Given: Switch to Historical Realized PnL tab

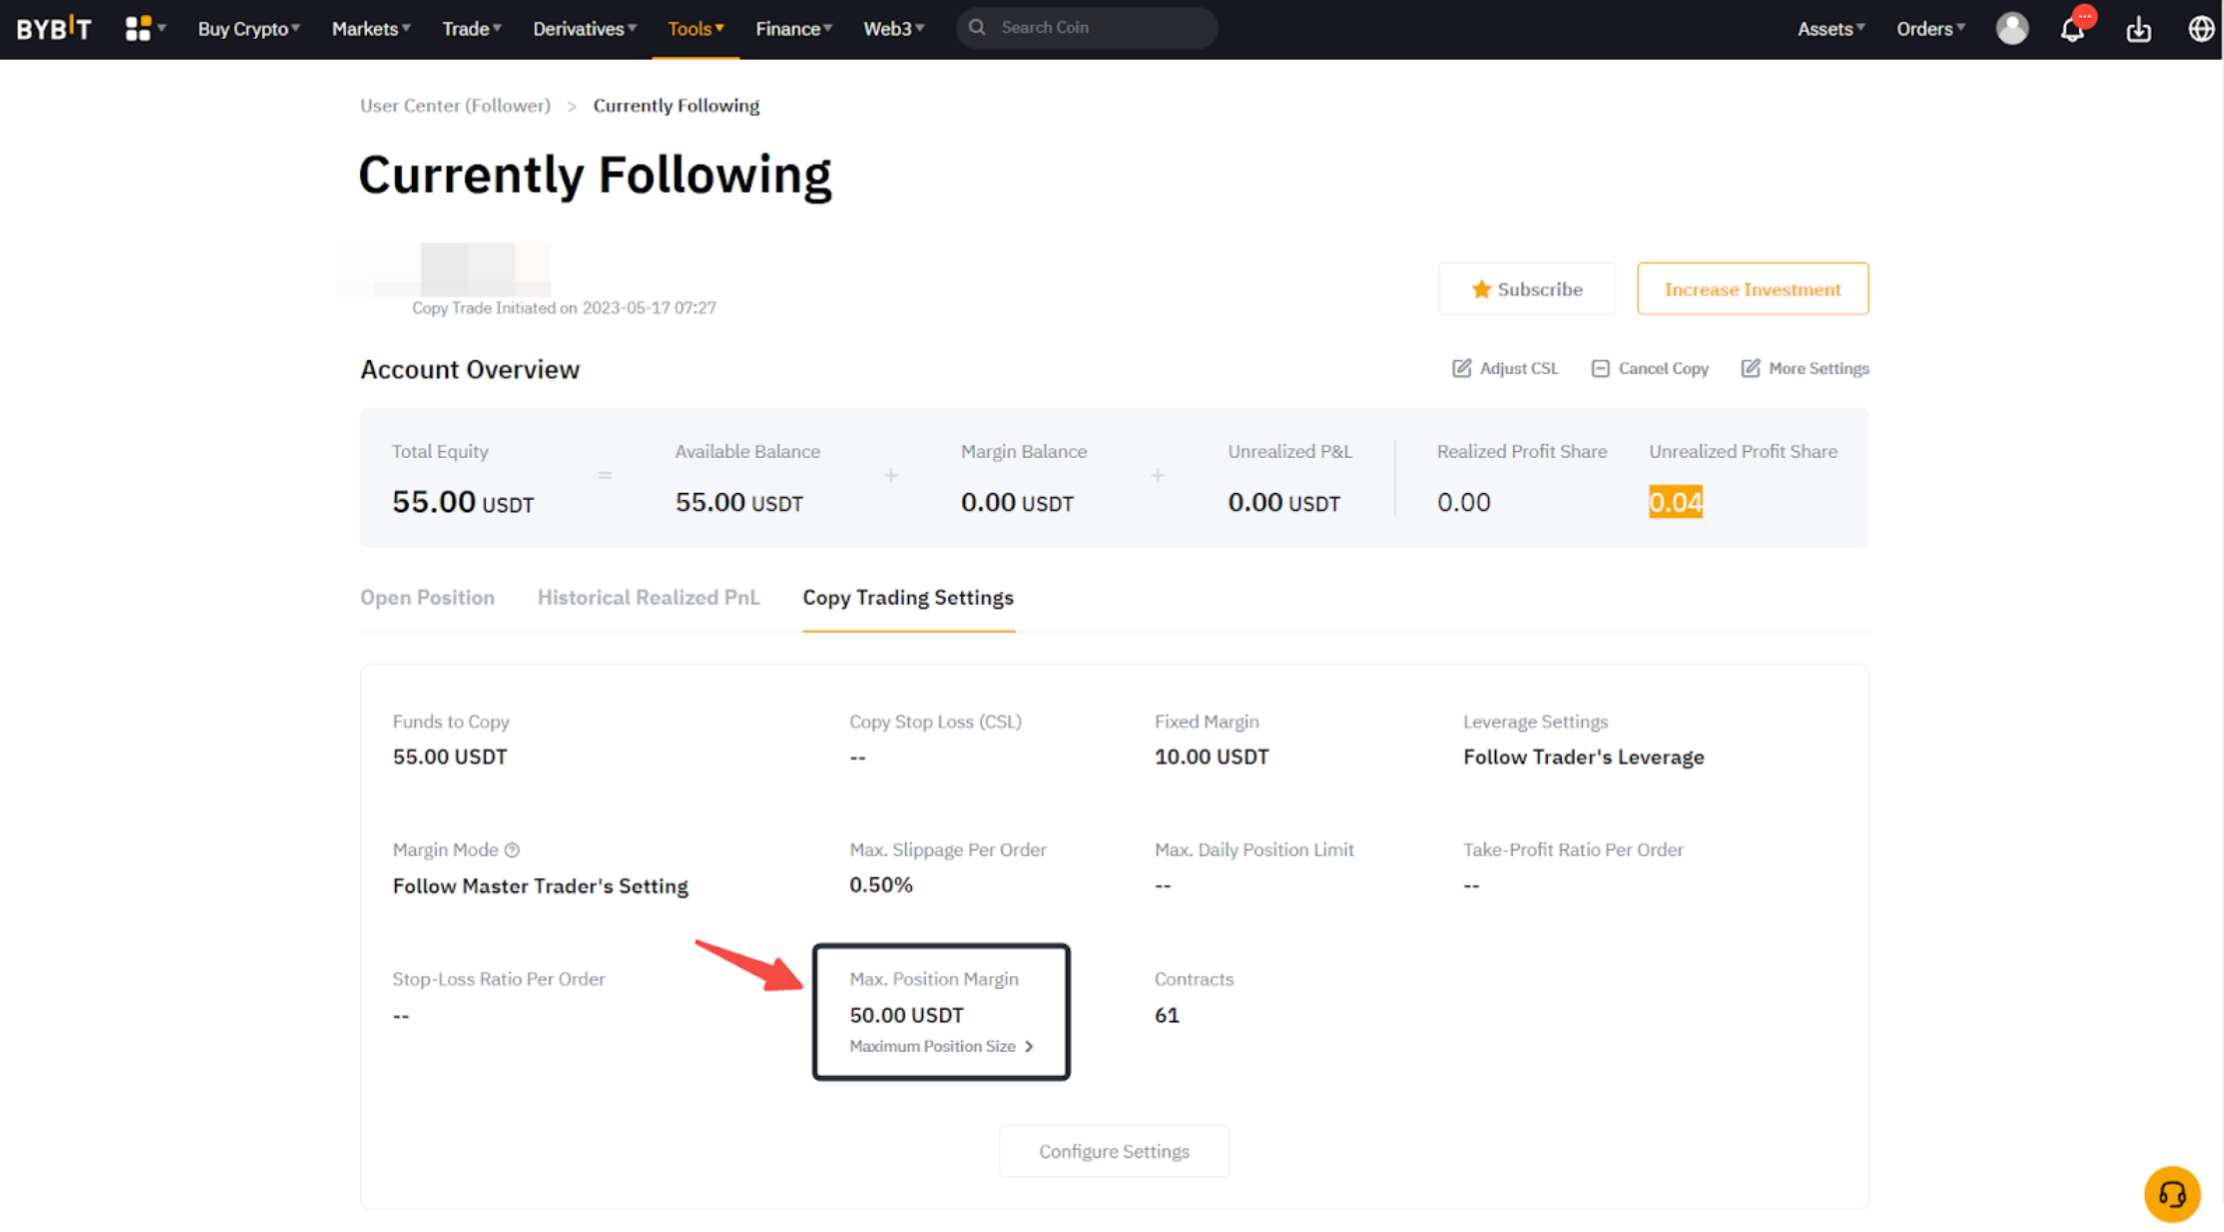Looking at the screenshot, I should click(x=648, y=597).
